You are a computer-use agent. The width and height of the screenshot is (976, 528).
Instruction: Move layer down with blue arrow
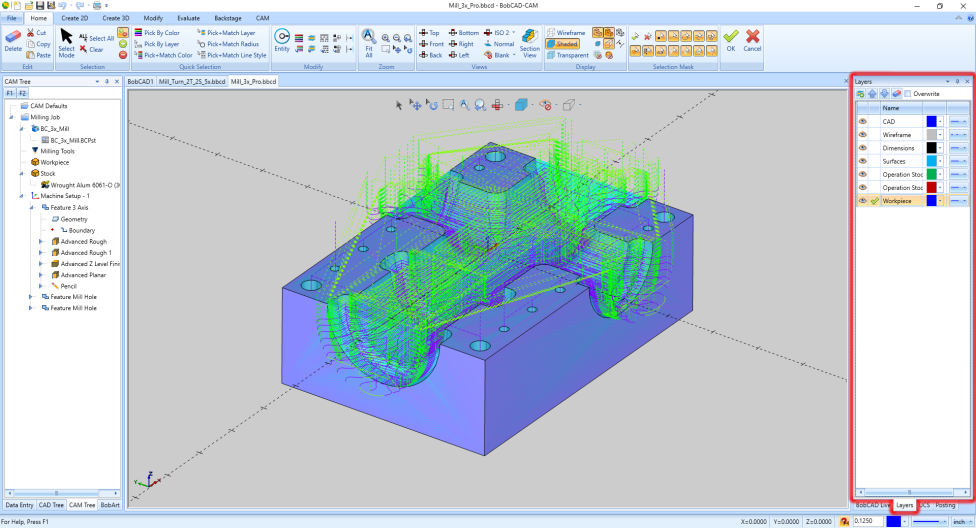[884, 93]
